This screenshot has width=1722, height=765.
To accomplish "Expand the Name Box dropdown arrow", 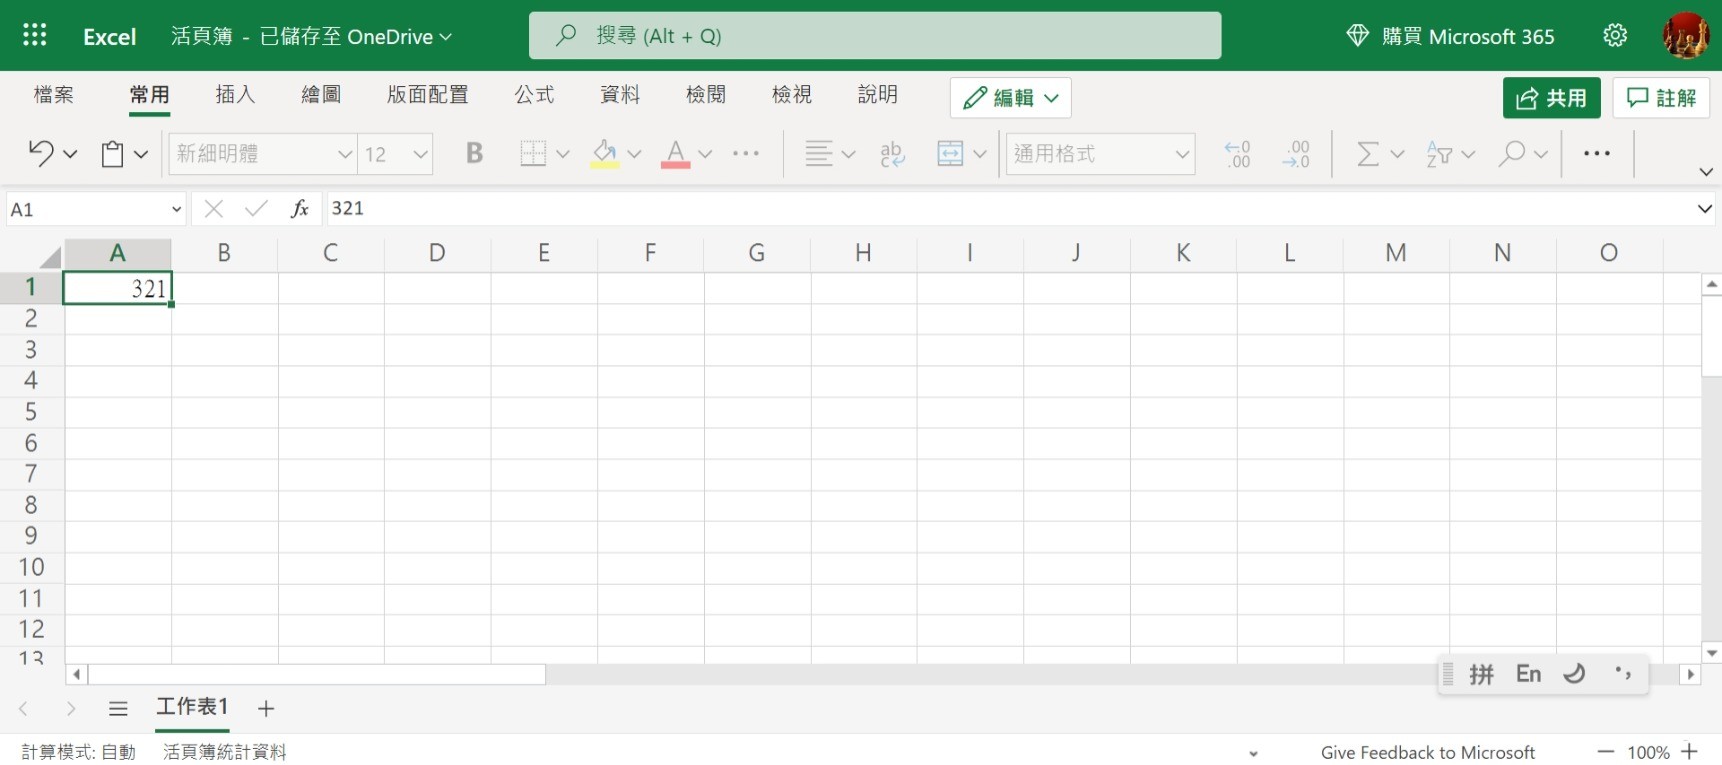I will coord(176,209).
